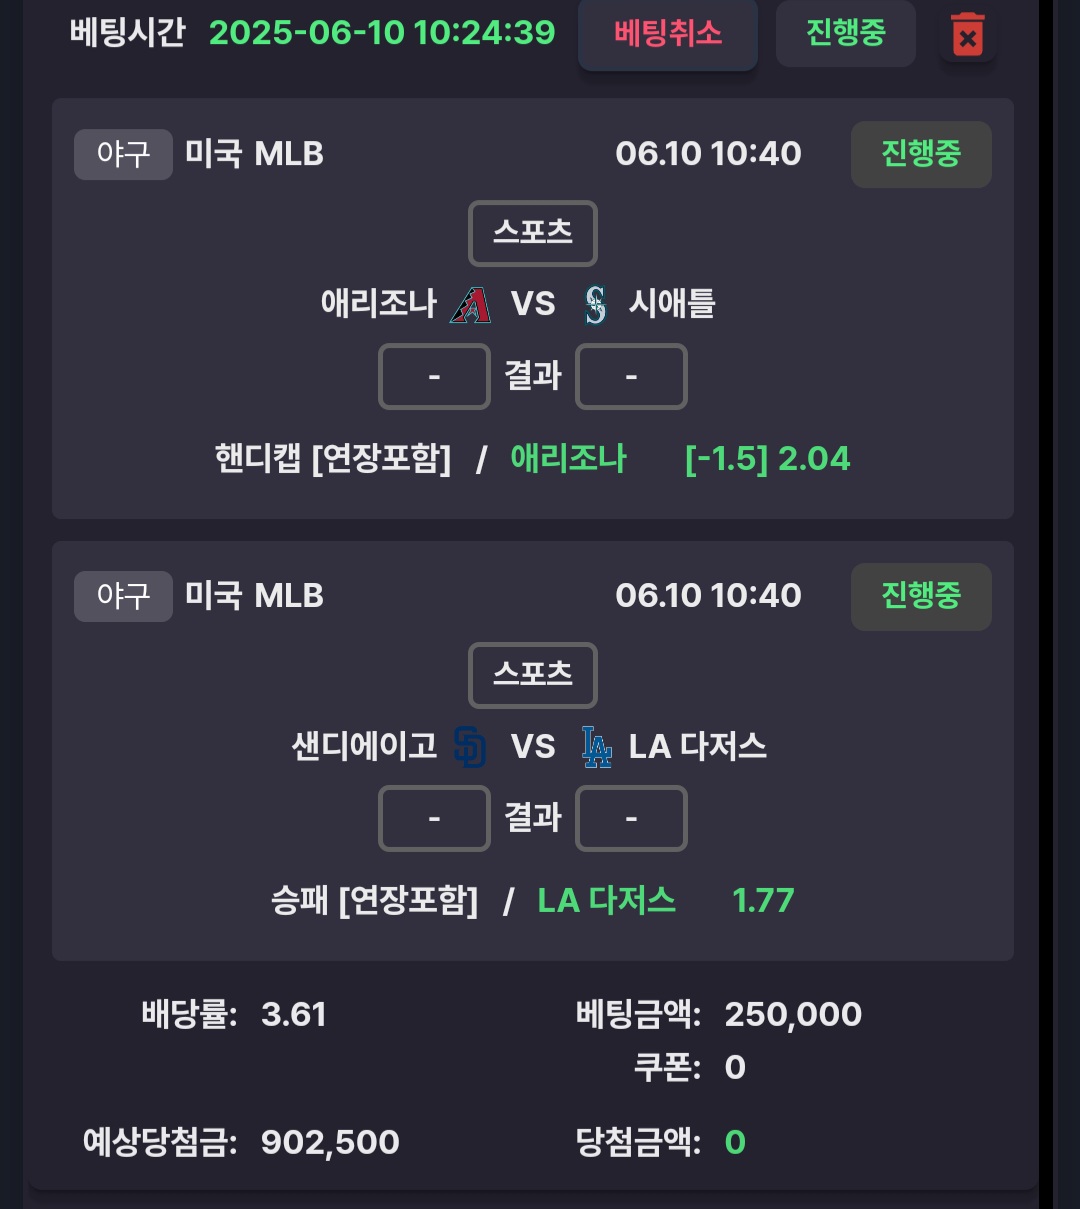
Task: Click the LA Dodgers team logo
Action: point(597,746)
